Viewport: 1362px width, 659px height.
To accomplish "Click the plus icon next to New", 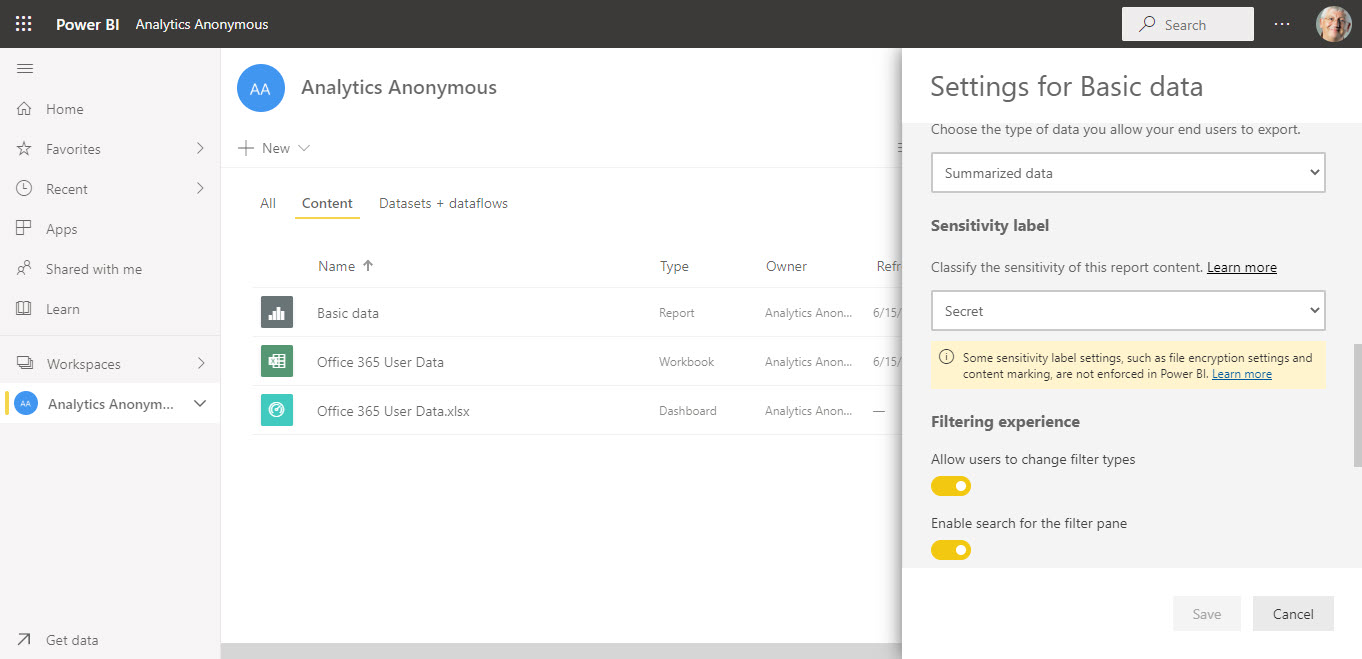I will [246, 148].
